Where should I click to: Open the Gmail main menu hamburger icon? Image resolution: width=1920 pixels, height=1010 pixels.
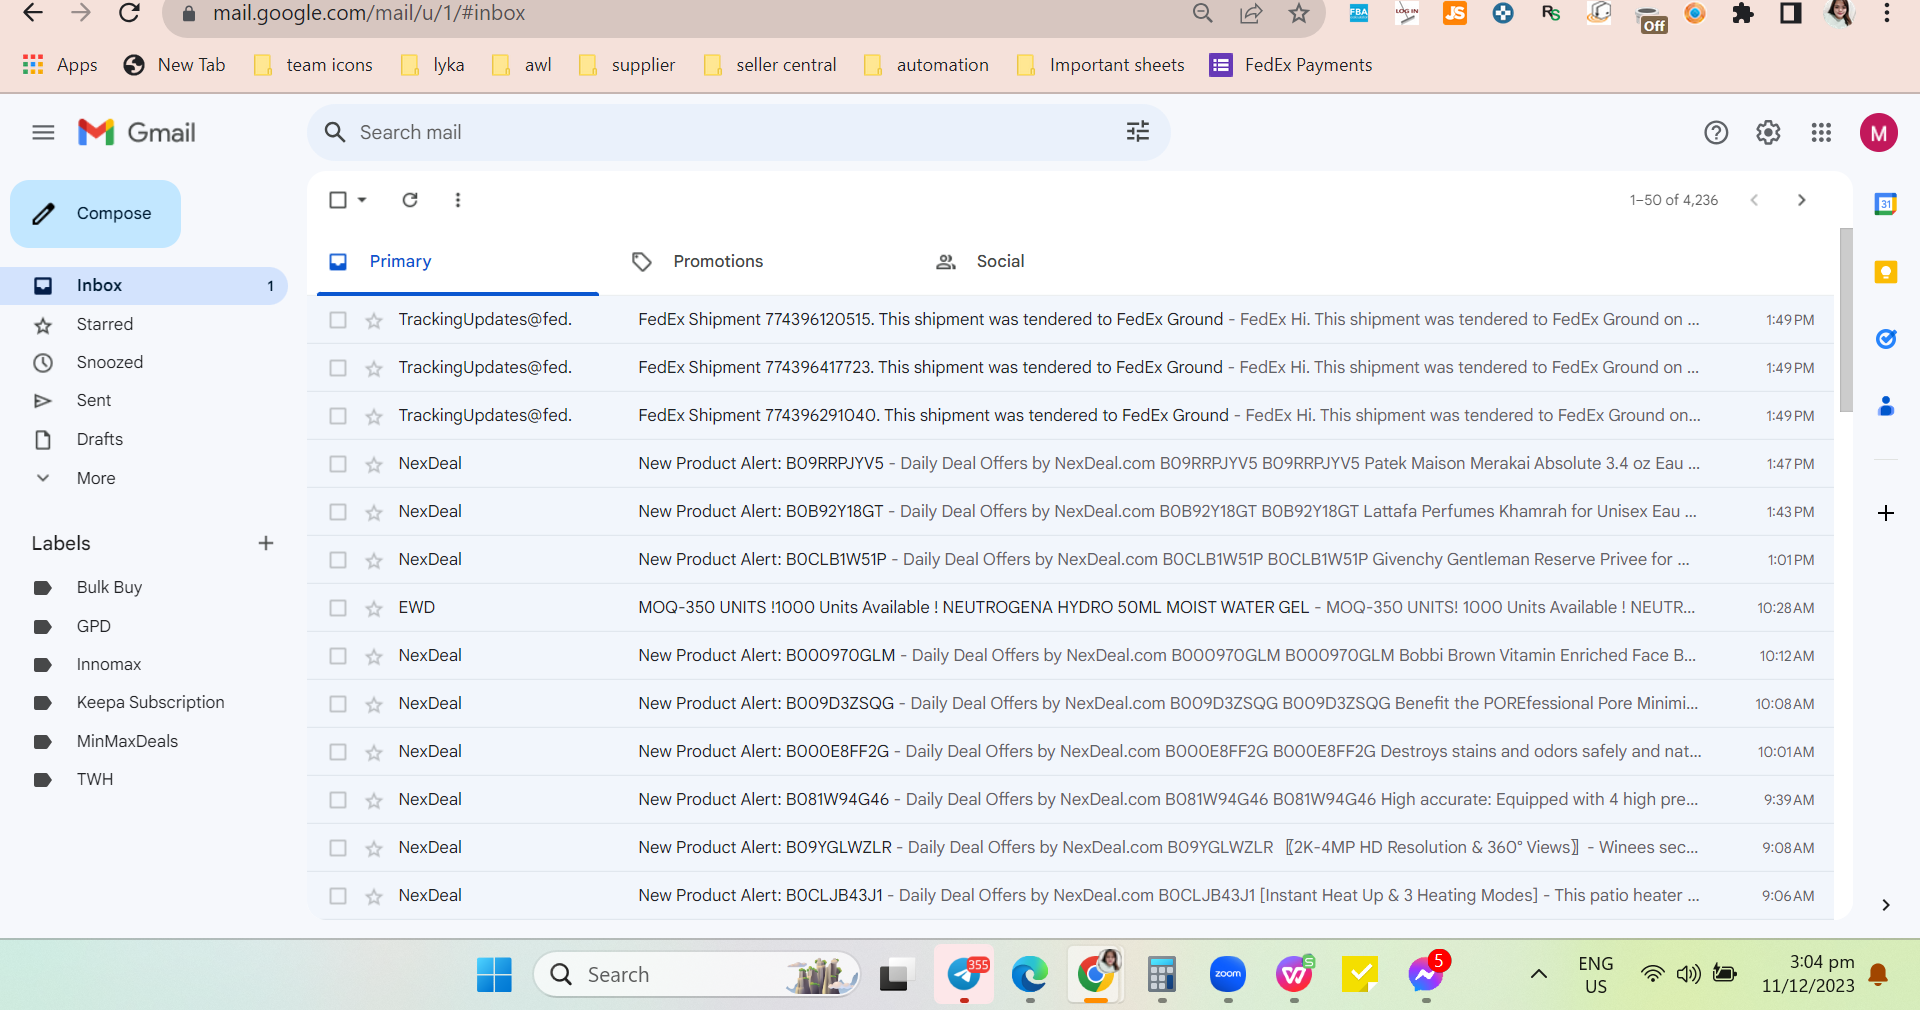coord(43,132)
